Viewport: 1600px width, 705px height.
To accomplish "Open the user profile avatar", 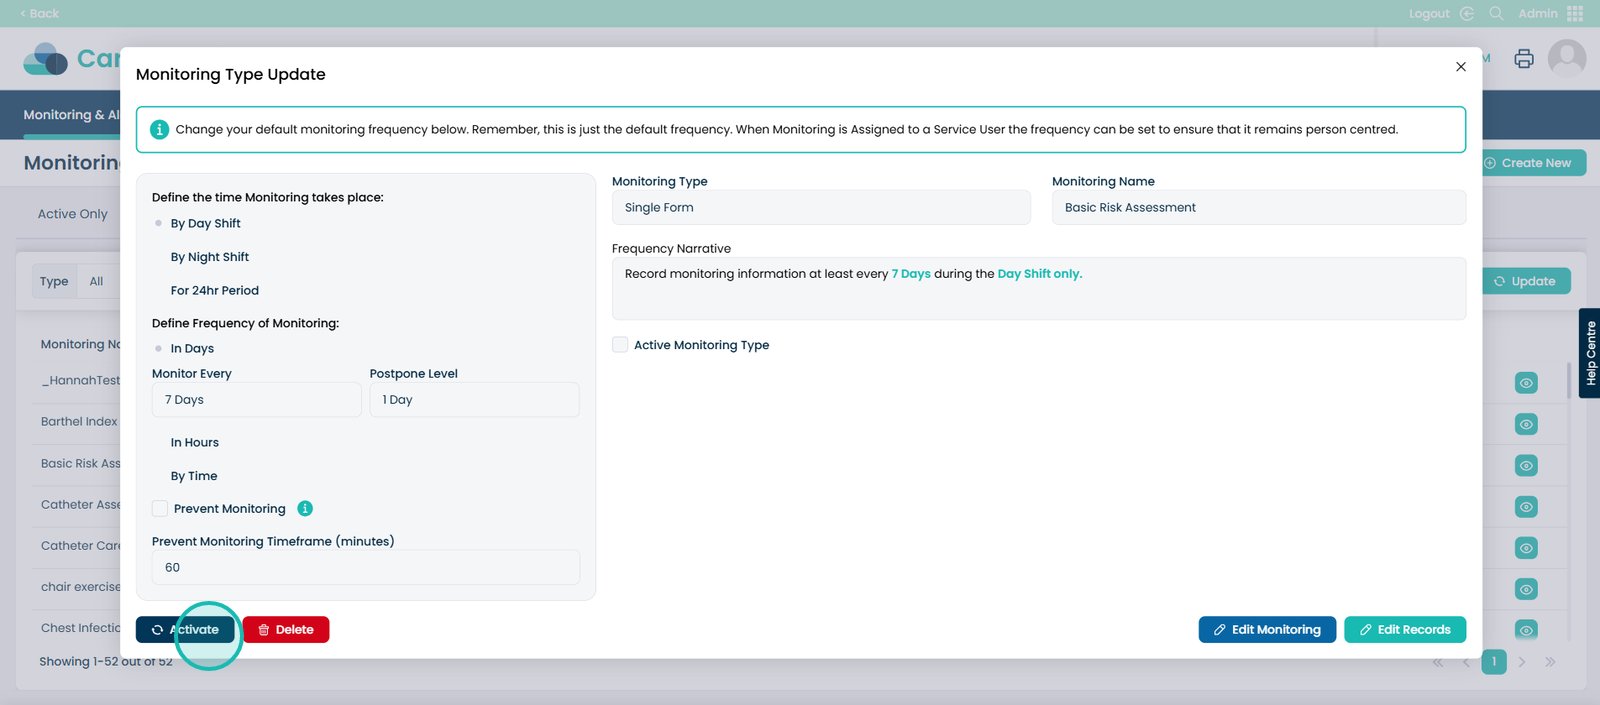I will (x=1566, y=59).
